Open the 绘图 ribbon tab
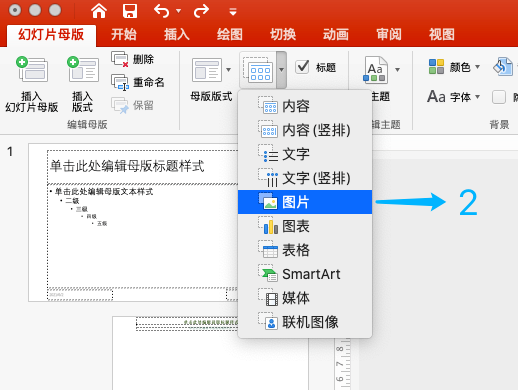 (230, 34)
